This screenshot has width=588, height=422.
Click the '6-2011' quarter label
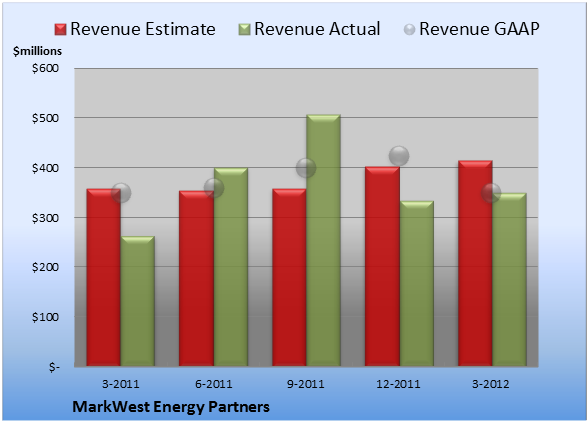[213, 384]
